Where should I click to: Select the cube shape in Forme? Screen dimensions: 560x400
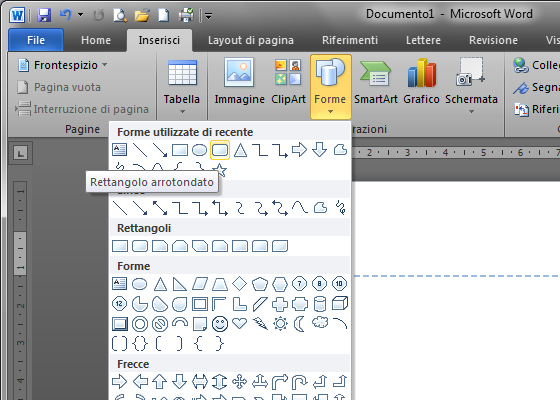[340, 303]
